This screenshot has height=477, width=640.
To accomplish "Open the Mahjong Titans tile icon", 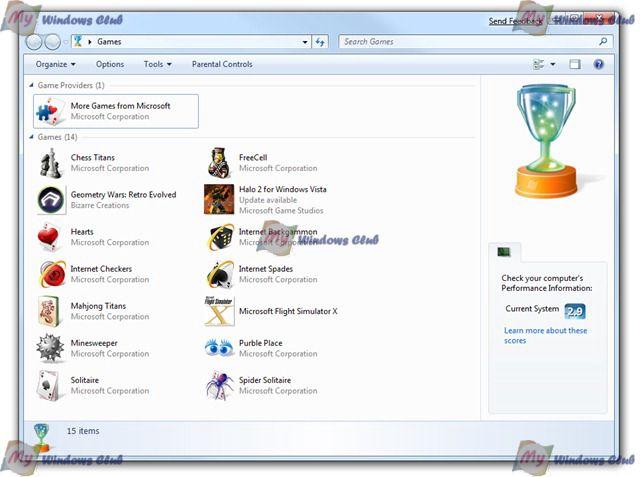I will tap(50, 311).
